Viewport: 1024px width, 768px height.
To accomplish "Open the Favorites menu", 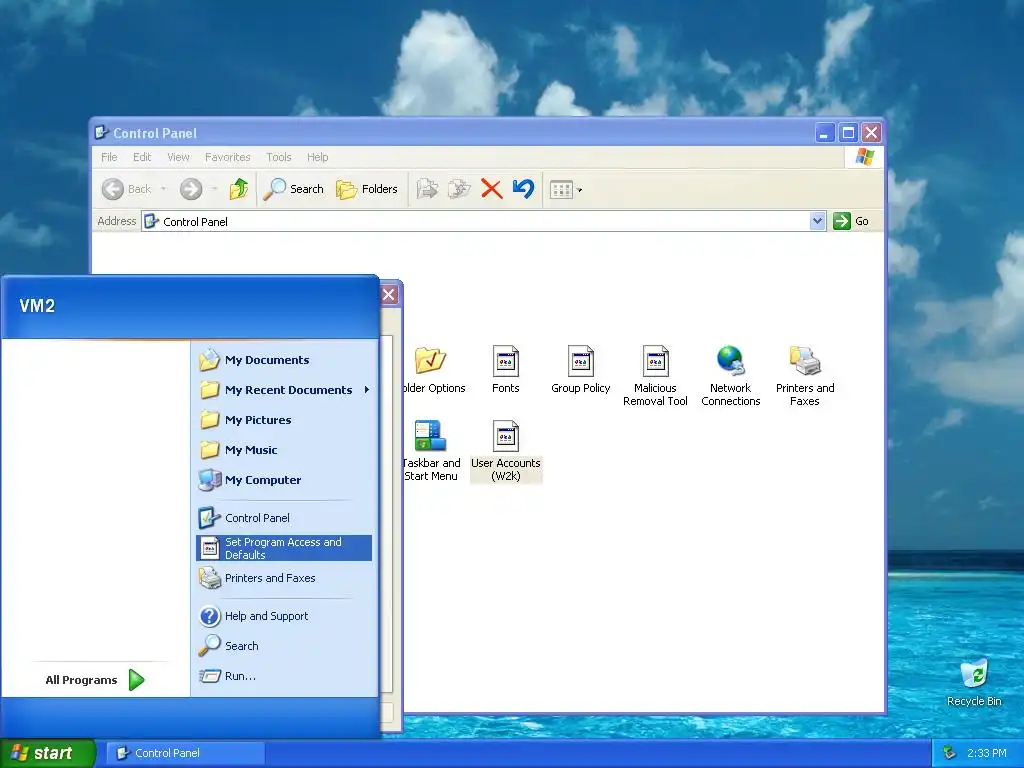I will [x=227, y=157].
